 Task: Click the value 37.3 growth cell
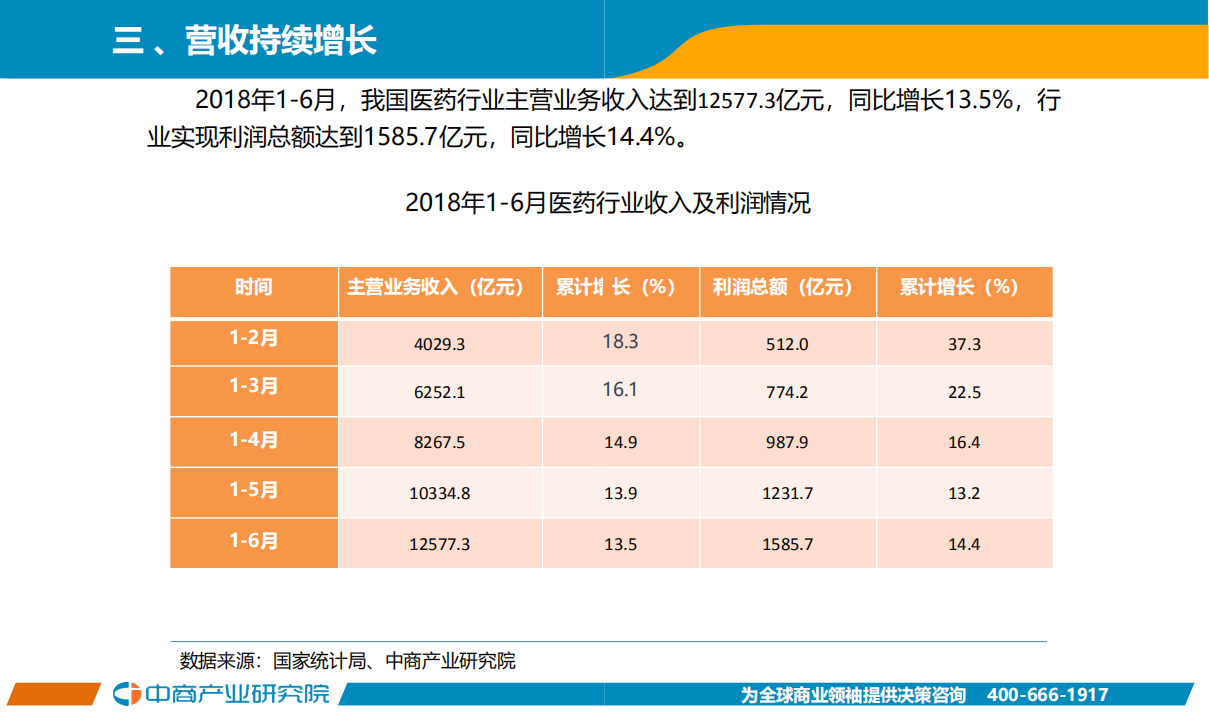(x=963, y=341)
